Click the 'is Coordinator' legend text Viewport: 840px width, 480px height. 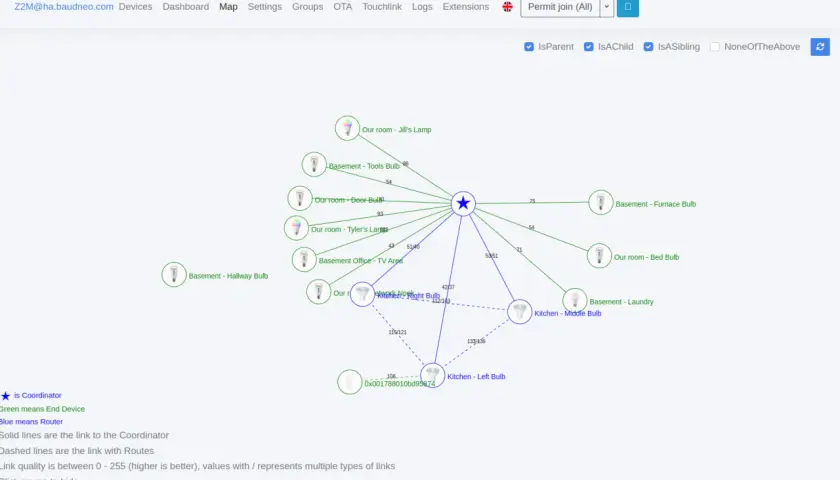38,395
